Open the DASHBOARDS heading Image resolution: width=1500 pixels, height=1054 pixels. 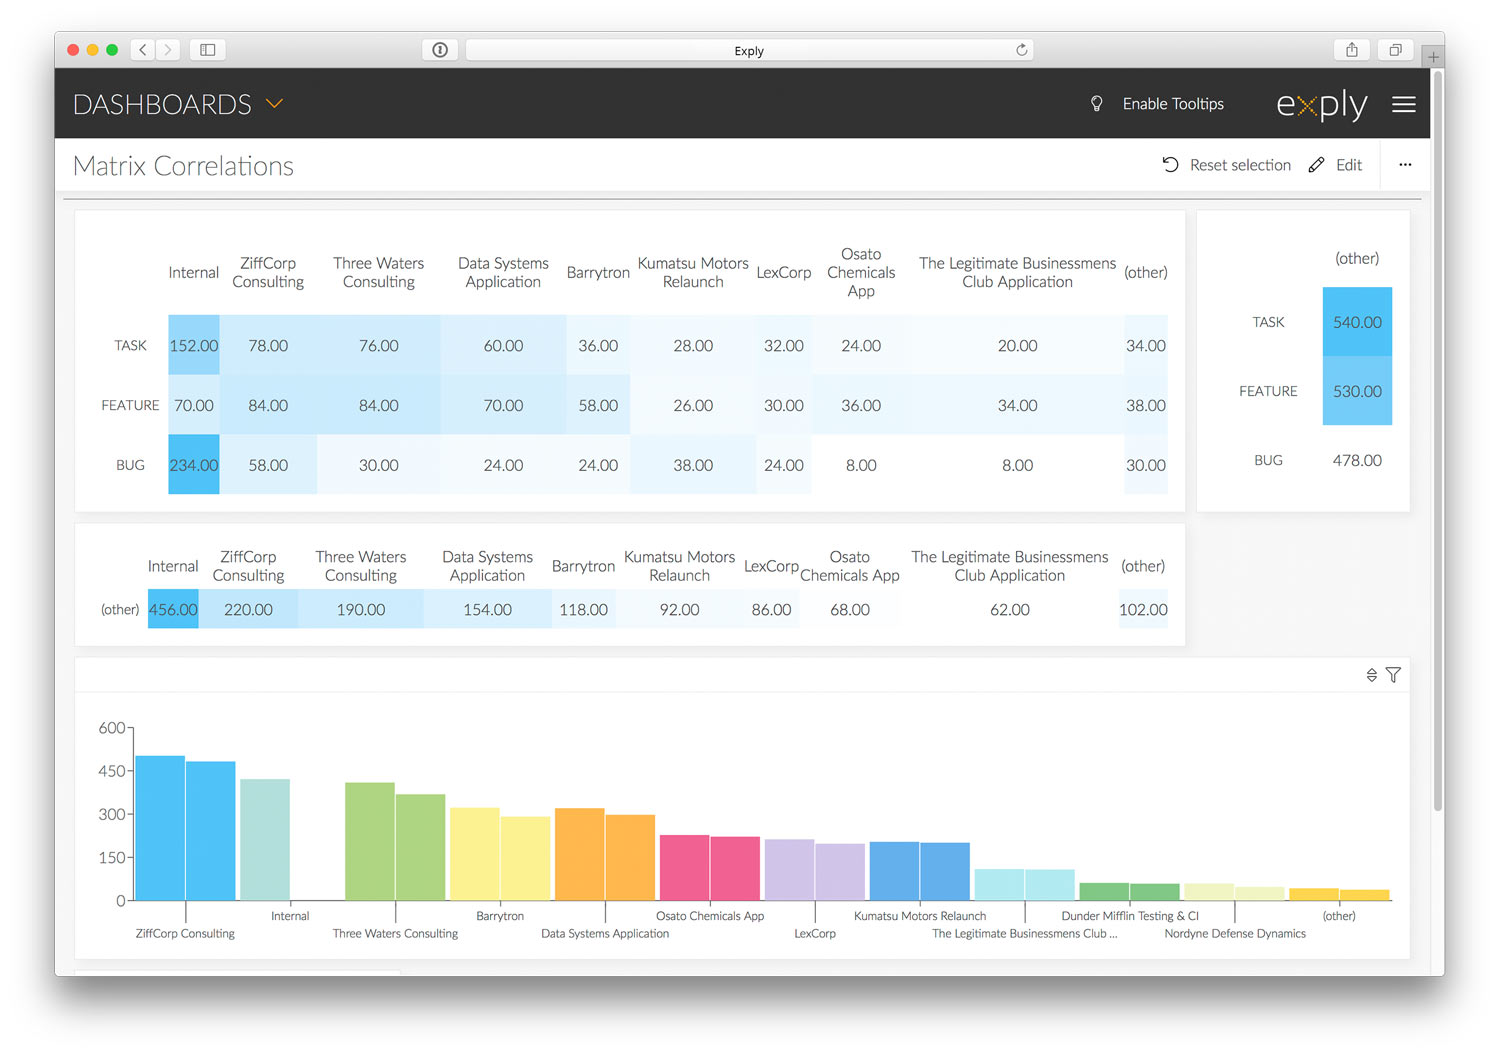point(162,104)
